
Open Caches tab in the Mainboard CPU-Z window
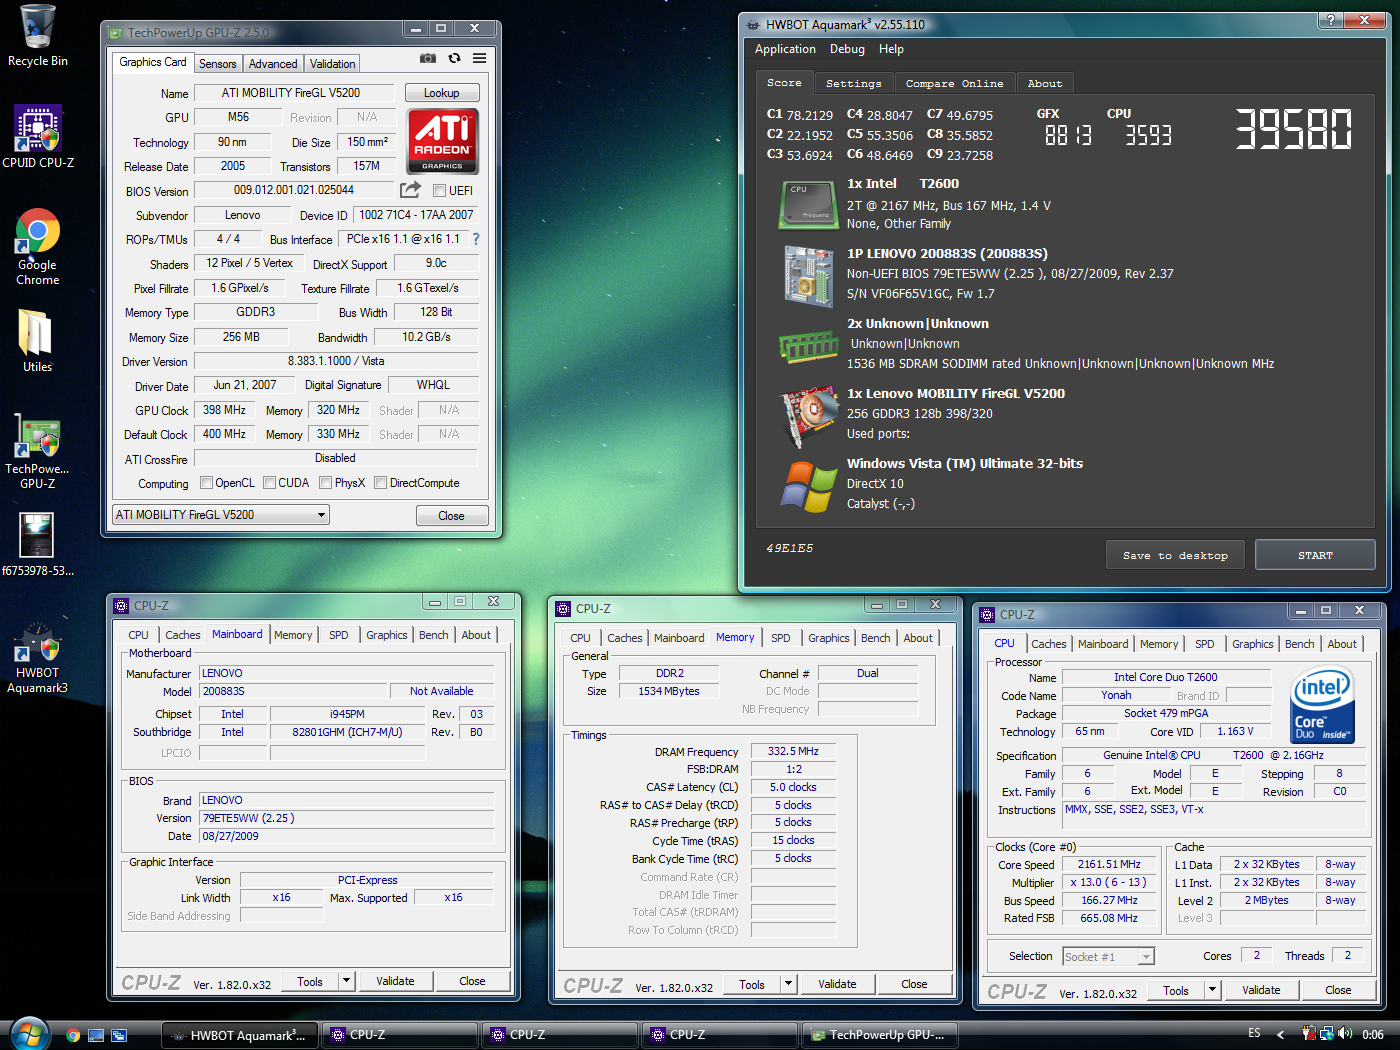[x=183, y=635]
